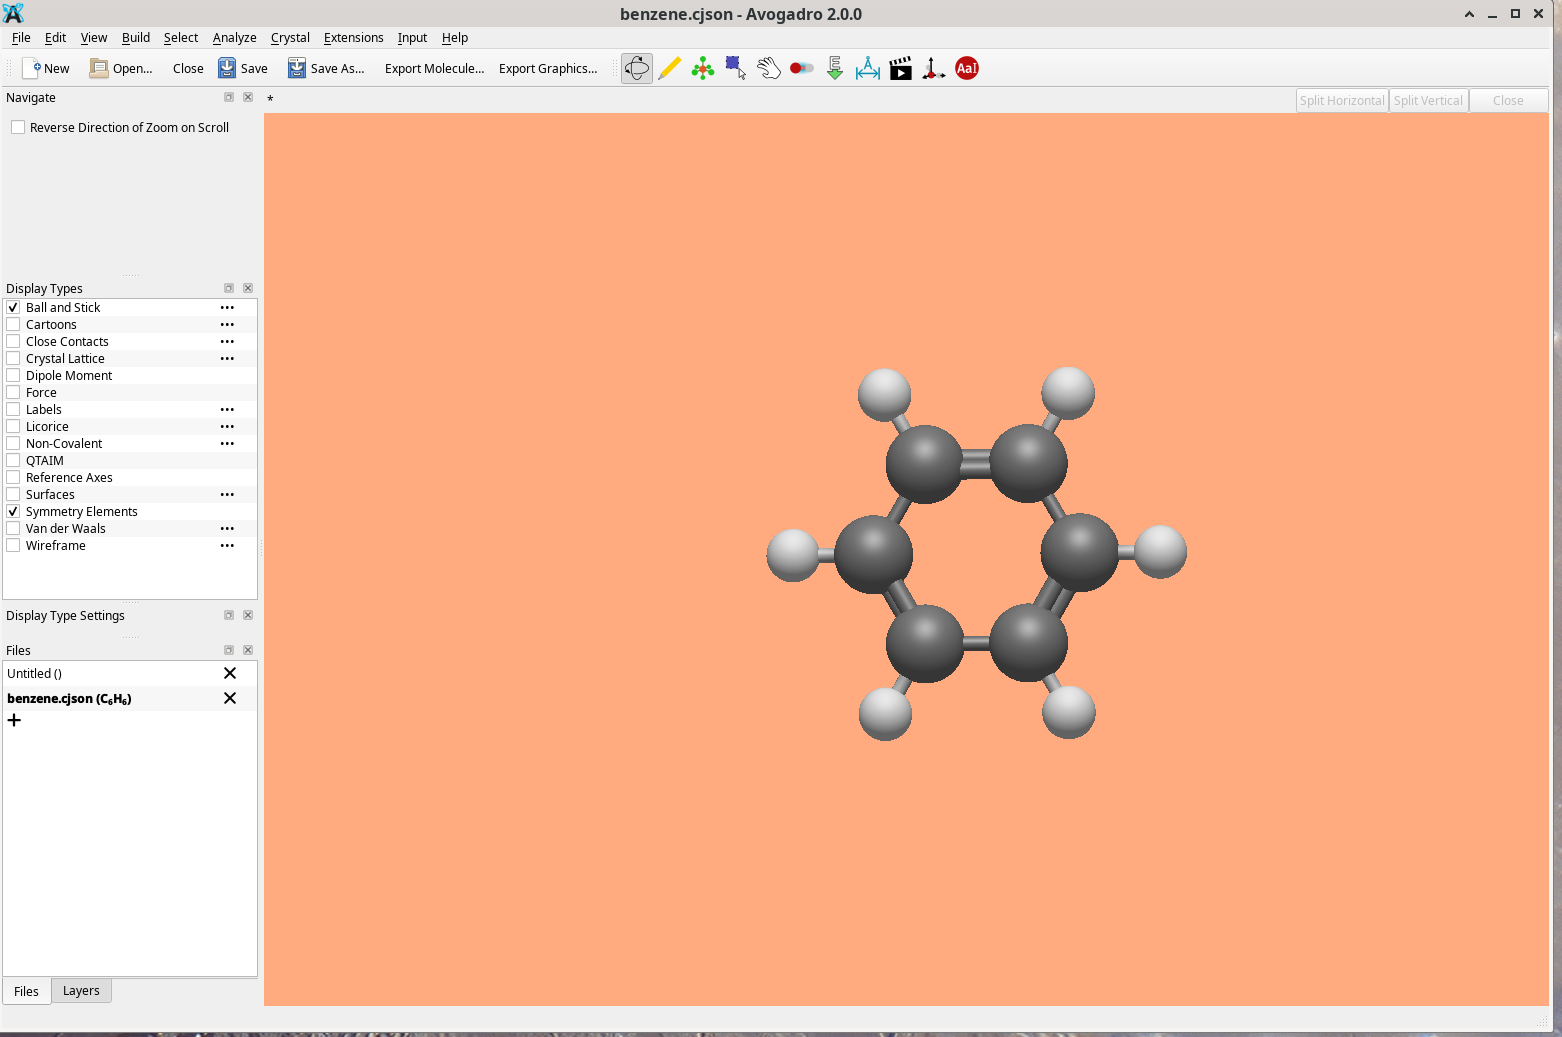Start the Auto Optimize tool

(835, 68)
